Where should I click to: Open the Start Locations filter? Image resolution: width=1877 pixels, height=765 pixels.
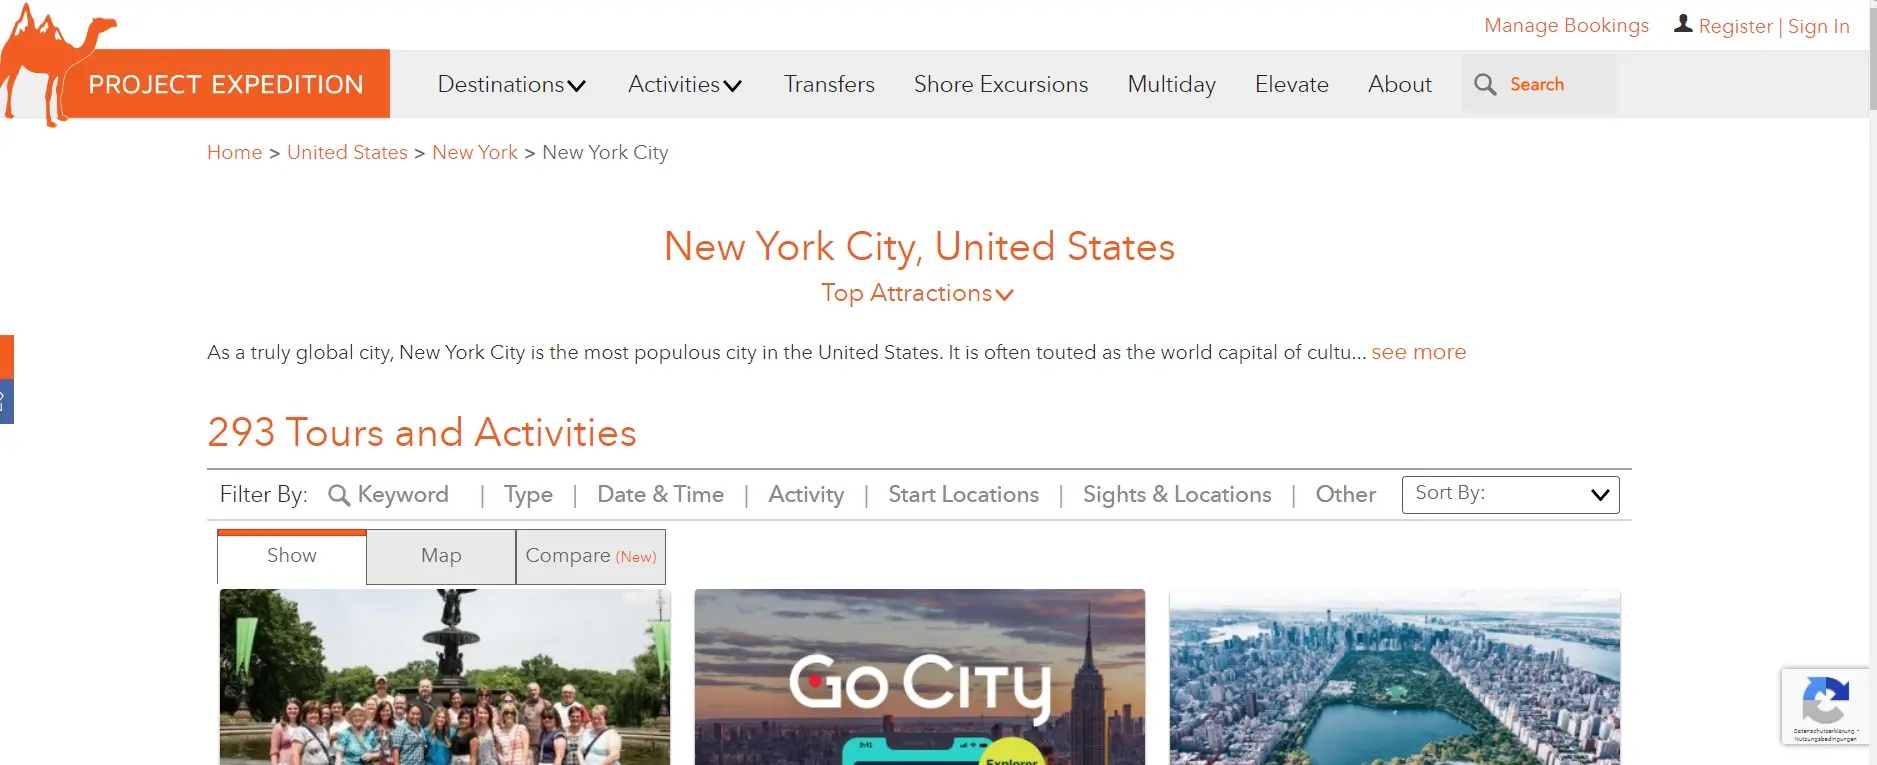(x=963, y=494)
